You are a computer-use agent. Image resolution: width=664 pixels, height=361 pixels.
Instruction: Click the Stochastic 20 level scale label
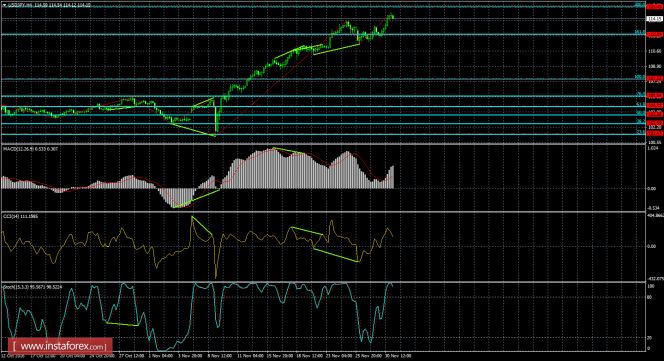point(650,338)
